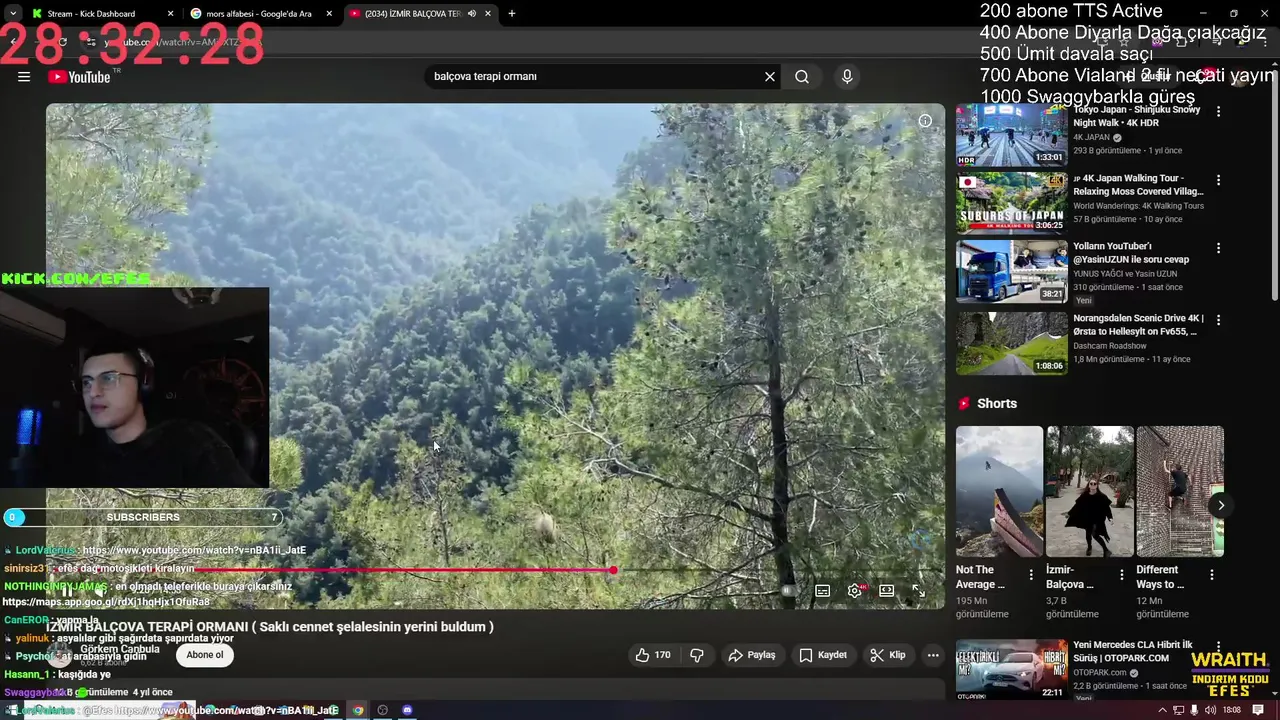Open the 4K Japan Walking Tour thumbnail

point(1011,203)
